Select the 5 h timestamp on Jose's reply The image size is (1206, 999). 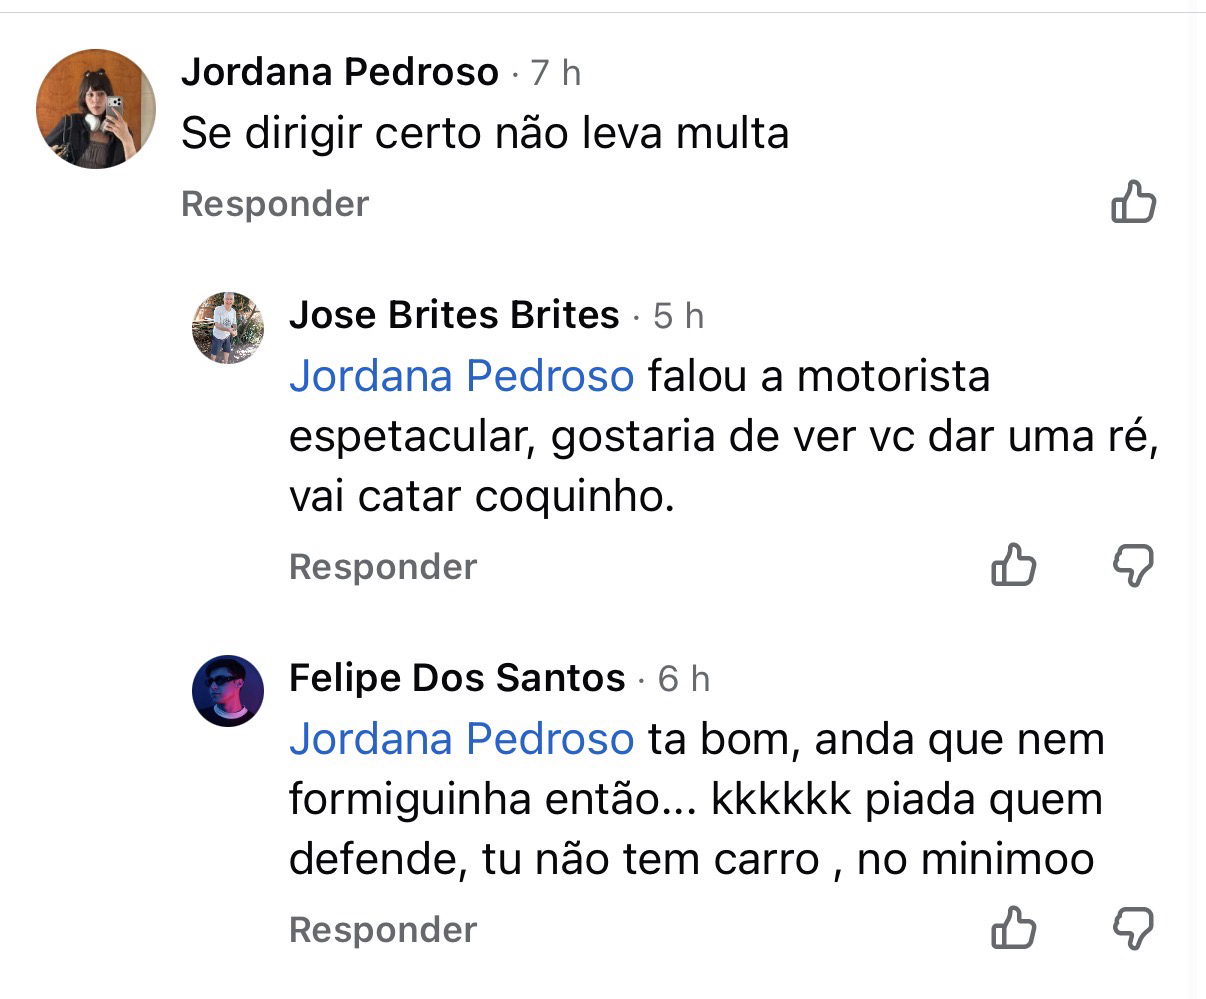[679, 316]
